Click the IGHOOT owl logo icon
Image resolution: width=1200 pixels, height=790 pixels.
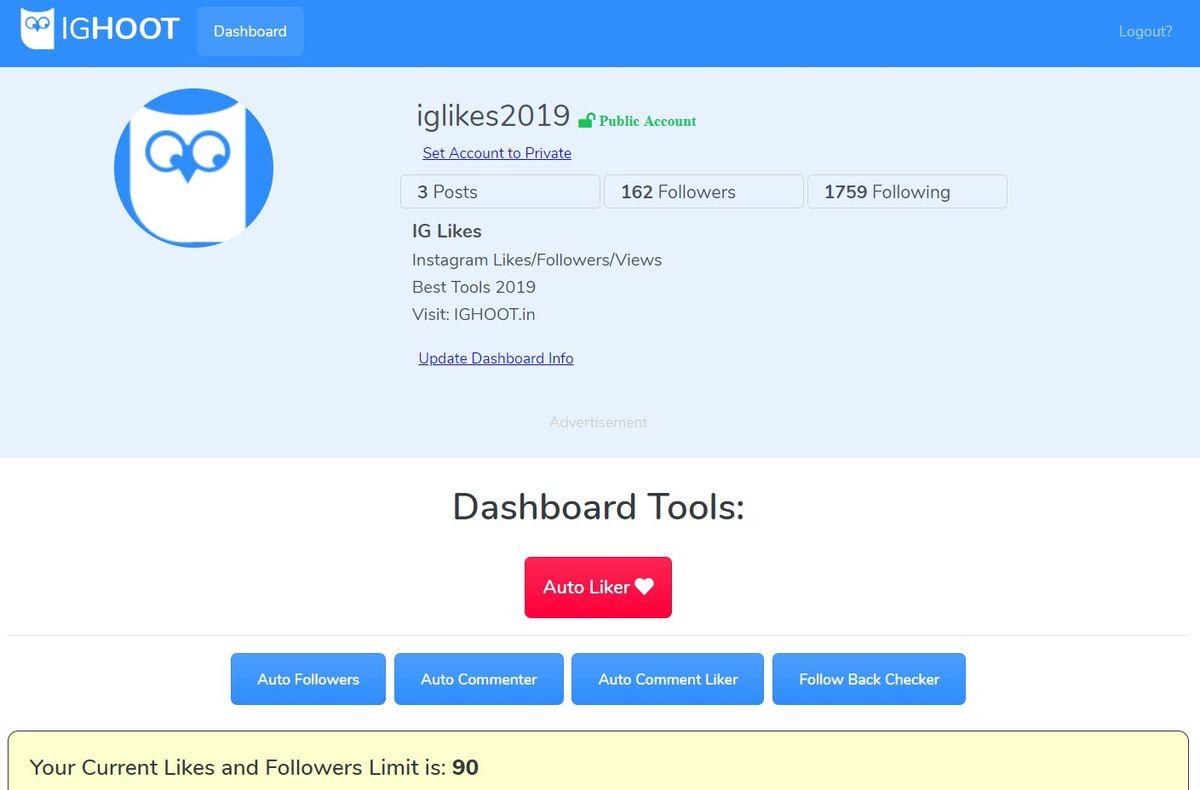(x=38, y=29)
